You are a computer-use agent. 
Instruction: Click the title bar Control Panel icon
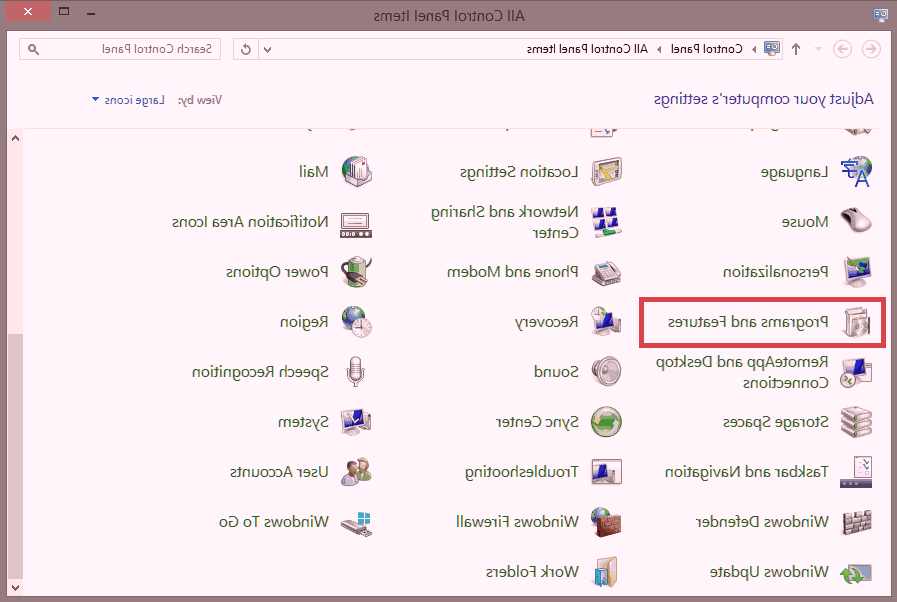(880, 15)
